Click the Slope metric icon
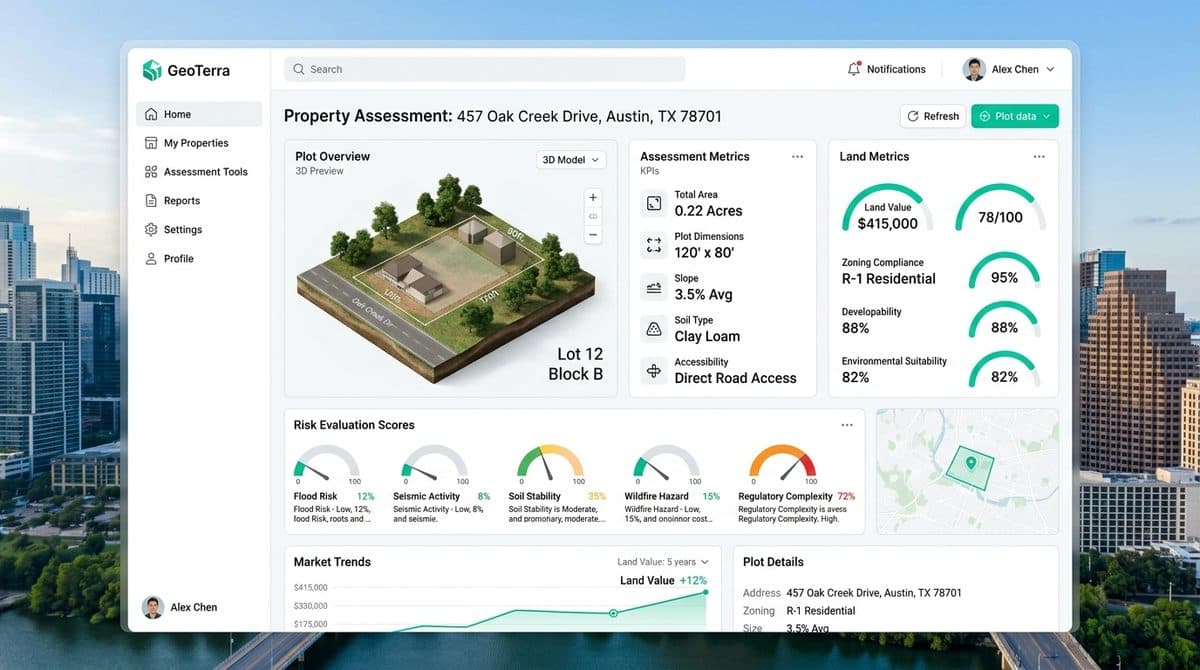The height and width of the screenshot is (670, 1200). [x=654, y=287]
